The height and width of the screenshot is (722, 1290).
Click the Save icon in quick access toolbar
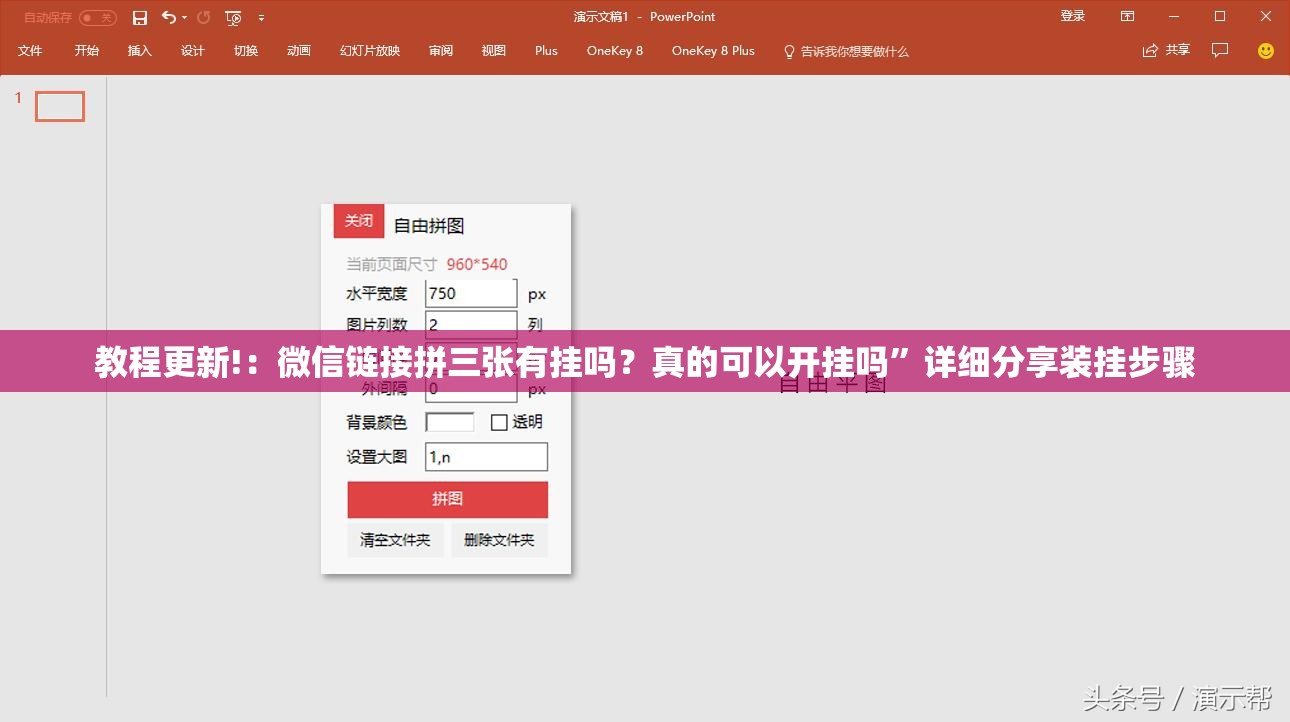click(140, 17)
